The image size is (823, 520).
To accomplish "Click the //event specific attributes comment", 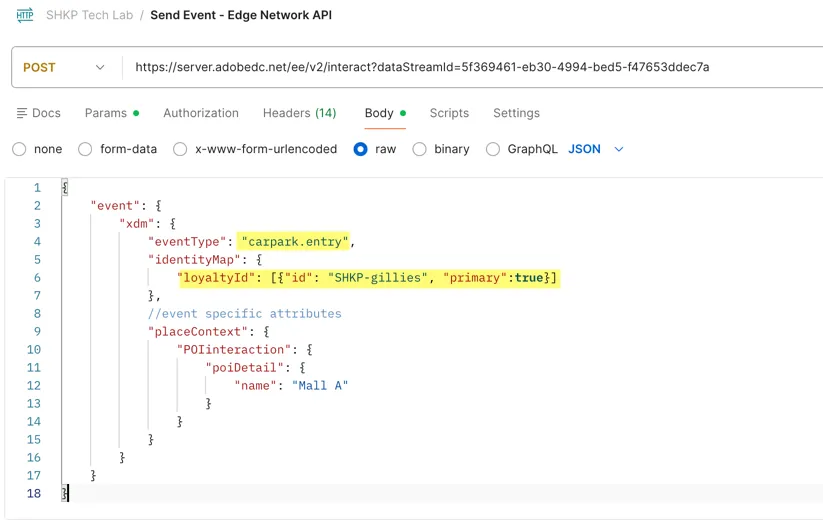I will point(245,314).
